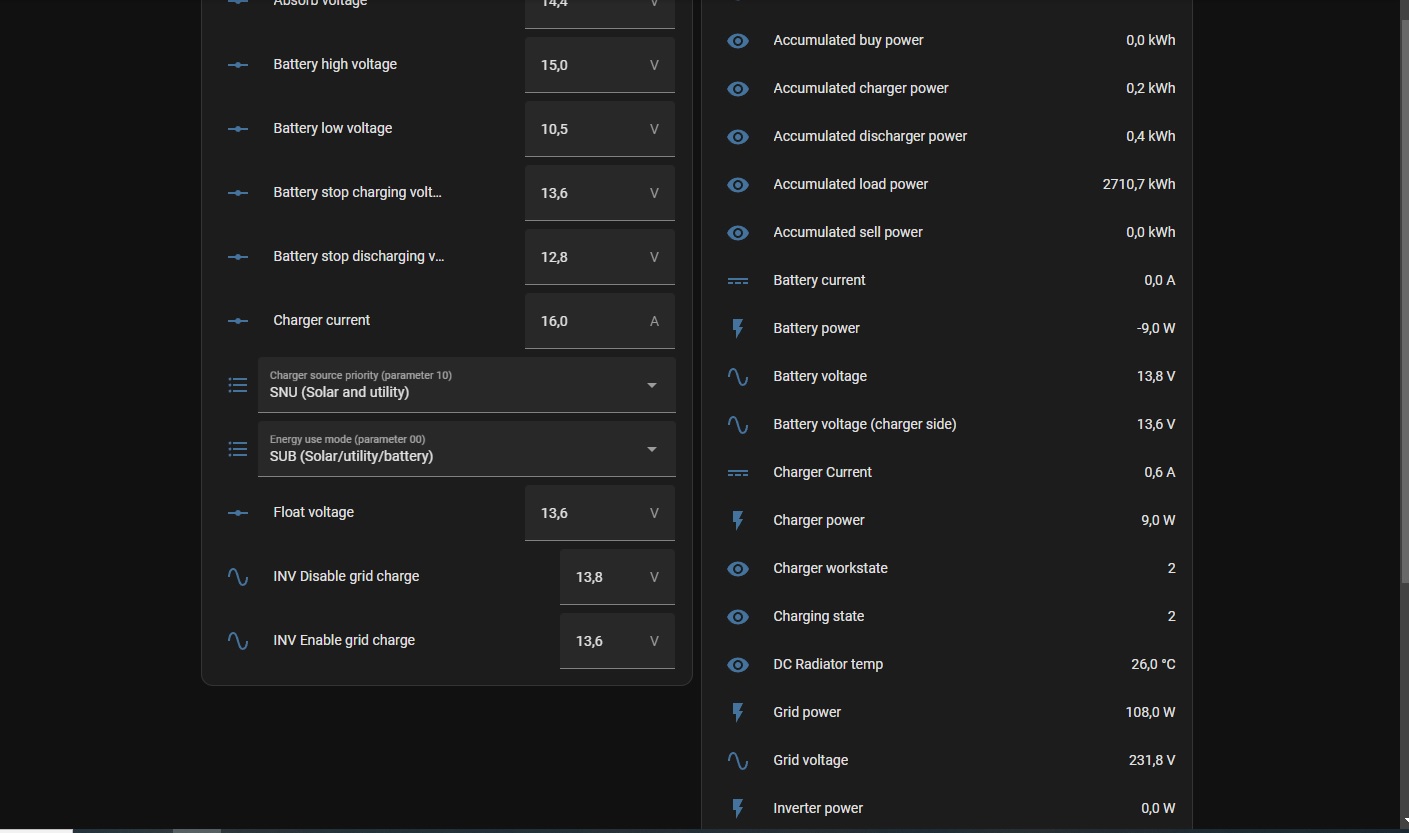Click the eye icon beside DC Radiator temp

tap(738, 665)
